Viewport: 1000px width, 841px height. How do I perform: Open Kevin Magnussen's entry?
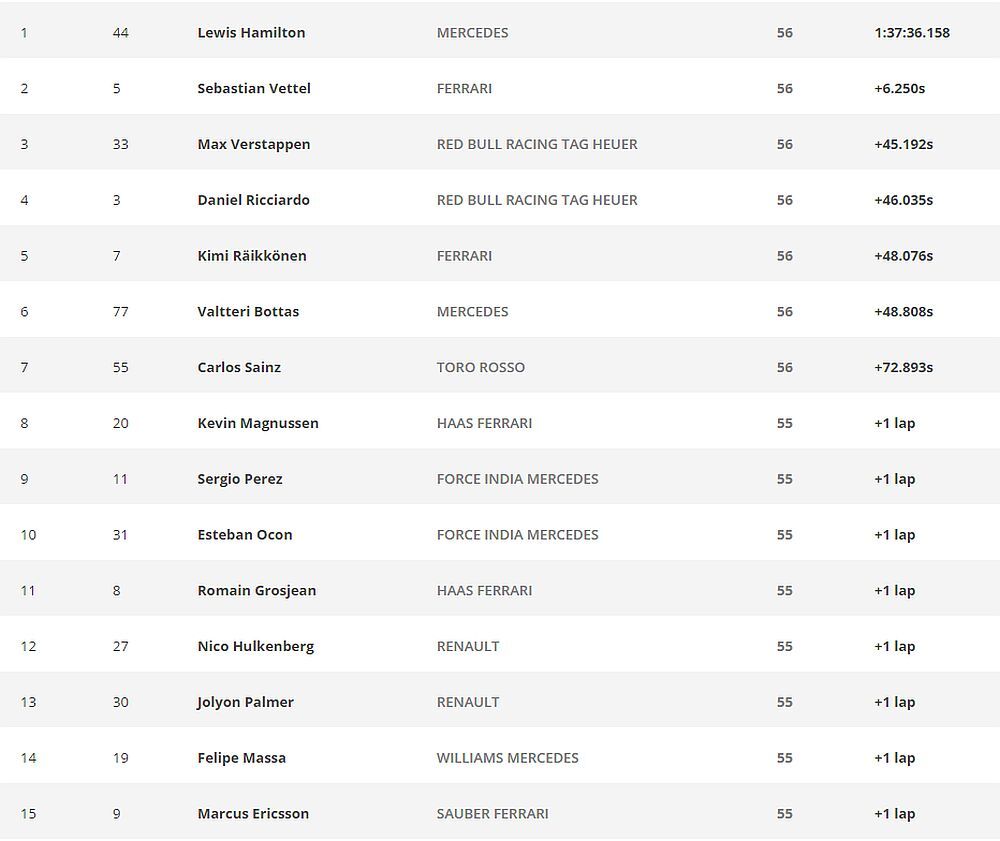pos(258,423)
